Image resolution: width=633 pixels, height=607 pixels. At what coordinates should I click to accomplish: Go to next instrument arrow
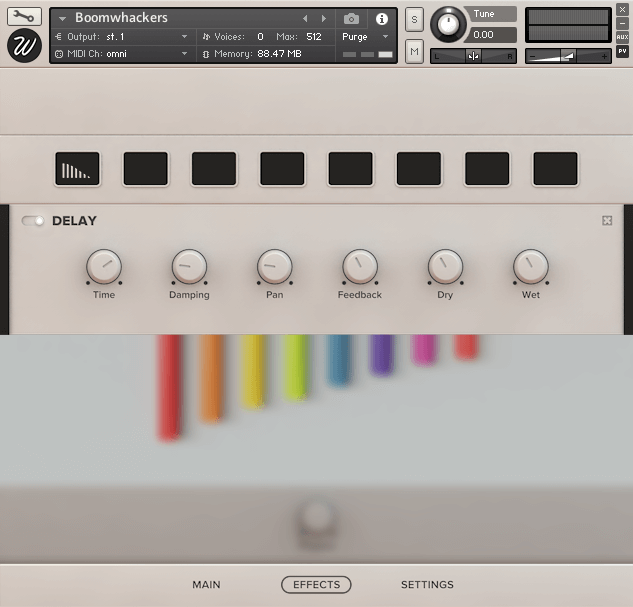pyautogui.click(x=323, y=19)
